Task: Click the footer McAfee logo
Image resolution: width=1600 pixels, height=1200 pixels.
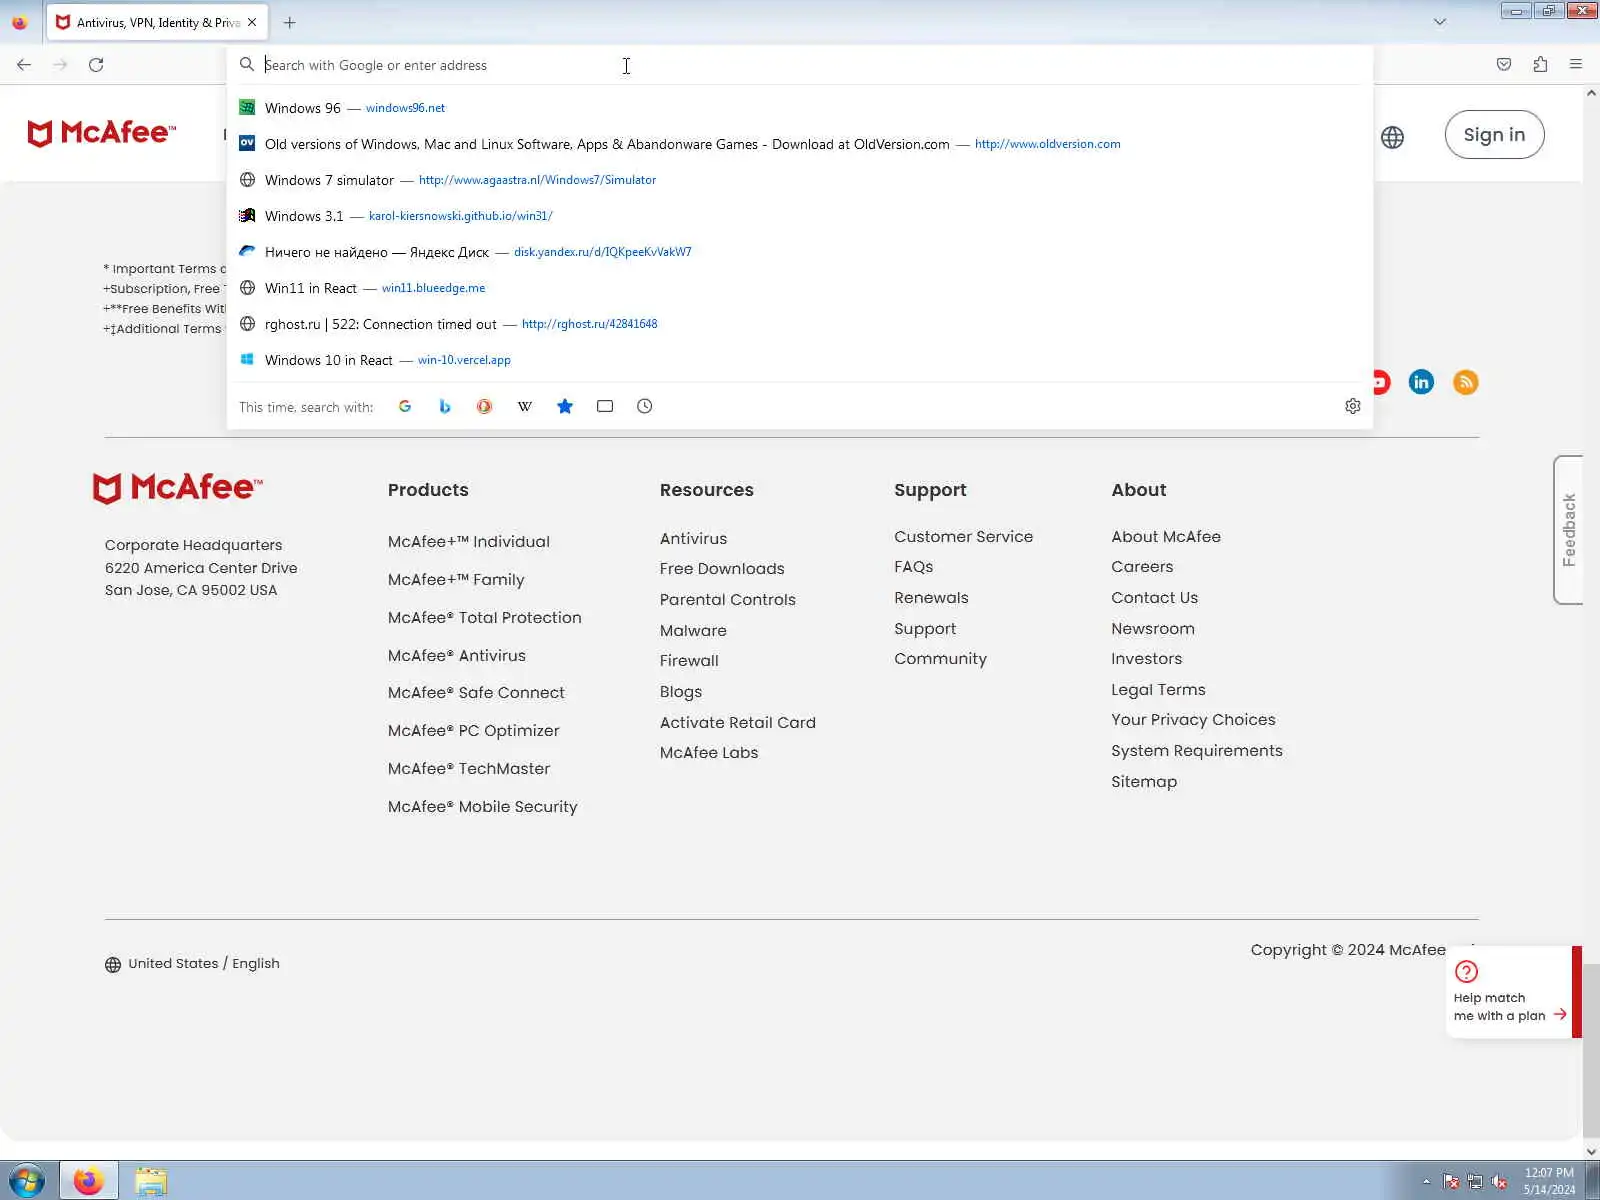Action: tap(178, 488)
